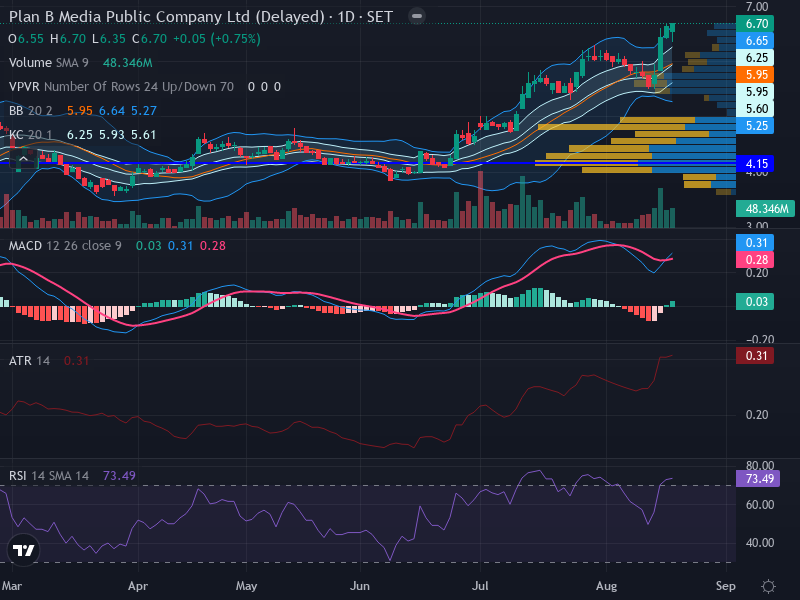Click the 1D interval label
Viewport: 800px width, 600px height.
click(346, 17)
